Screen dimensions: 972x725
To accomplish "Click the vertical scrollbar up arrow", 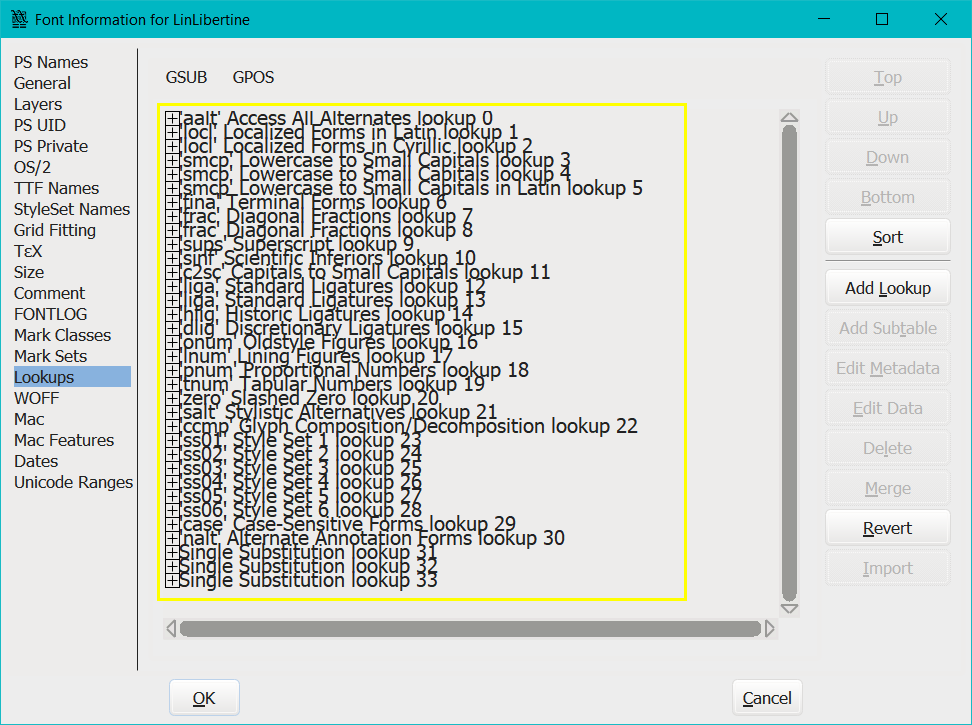I will pyautogui.click(x=789, y=117).
